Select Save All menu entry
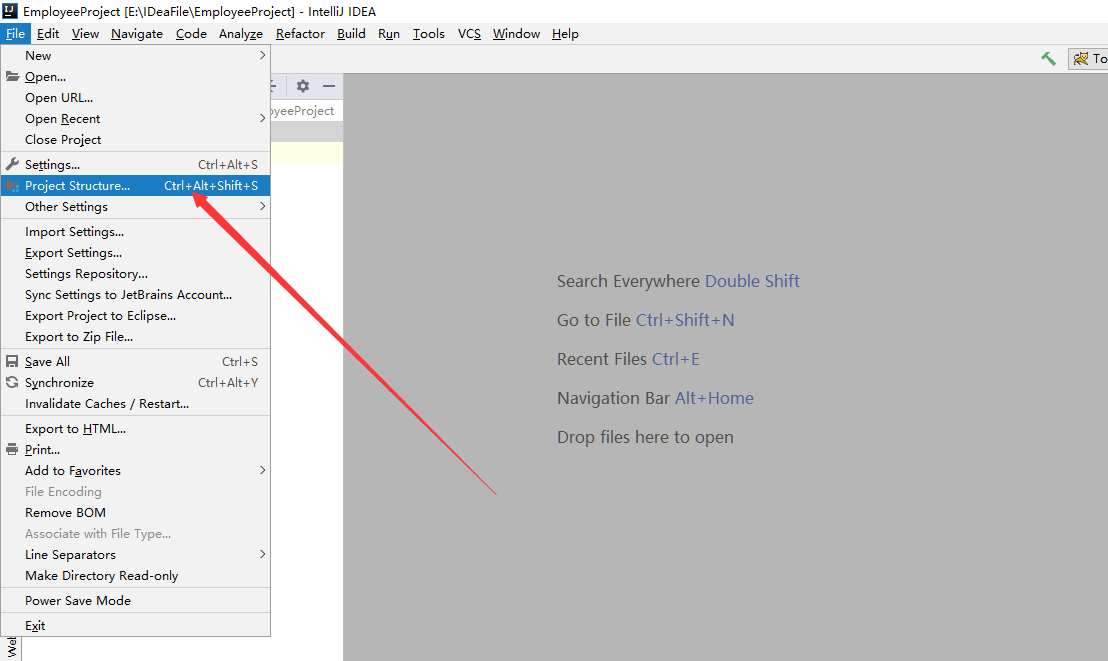The height and width of the screenshot is (661, 1108). pyautogui.click(x=136, y=361)
